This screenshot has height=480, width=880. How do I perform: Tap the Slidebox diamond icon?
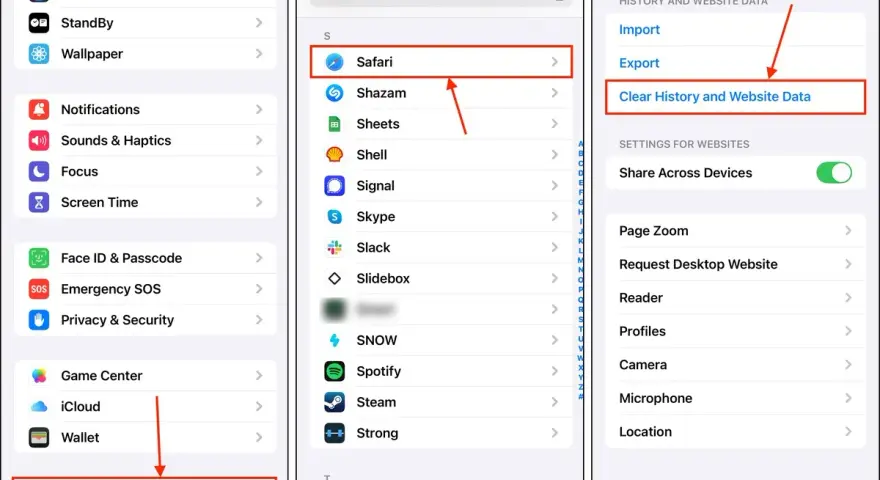tap(334, 278)
